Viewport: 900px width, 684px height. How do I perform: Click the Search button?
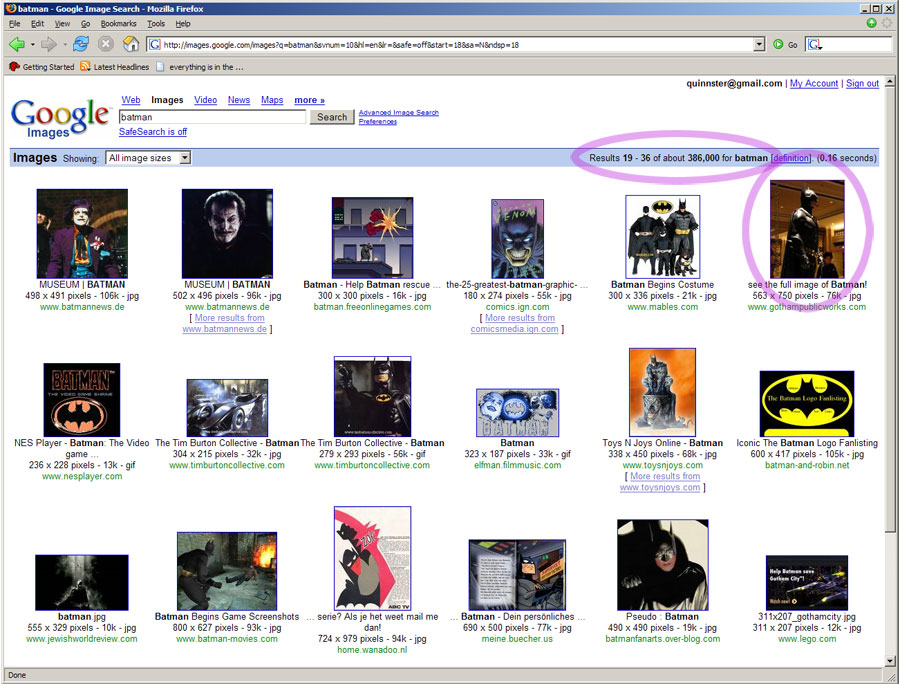click(x=332, y=117)
